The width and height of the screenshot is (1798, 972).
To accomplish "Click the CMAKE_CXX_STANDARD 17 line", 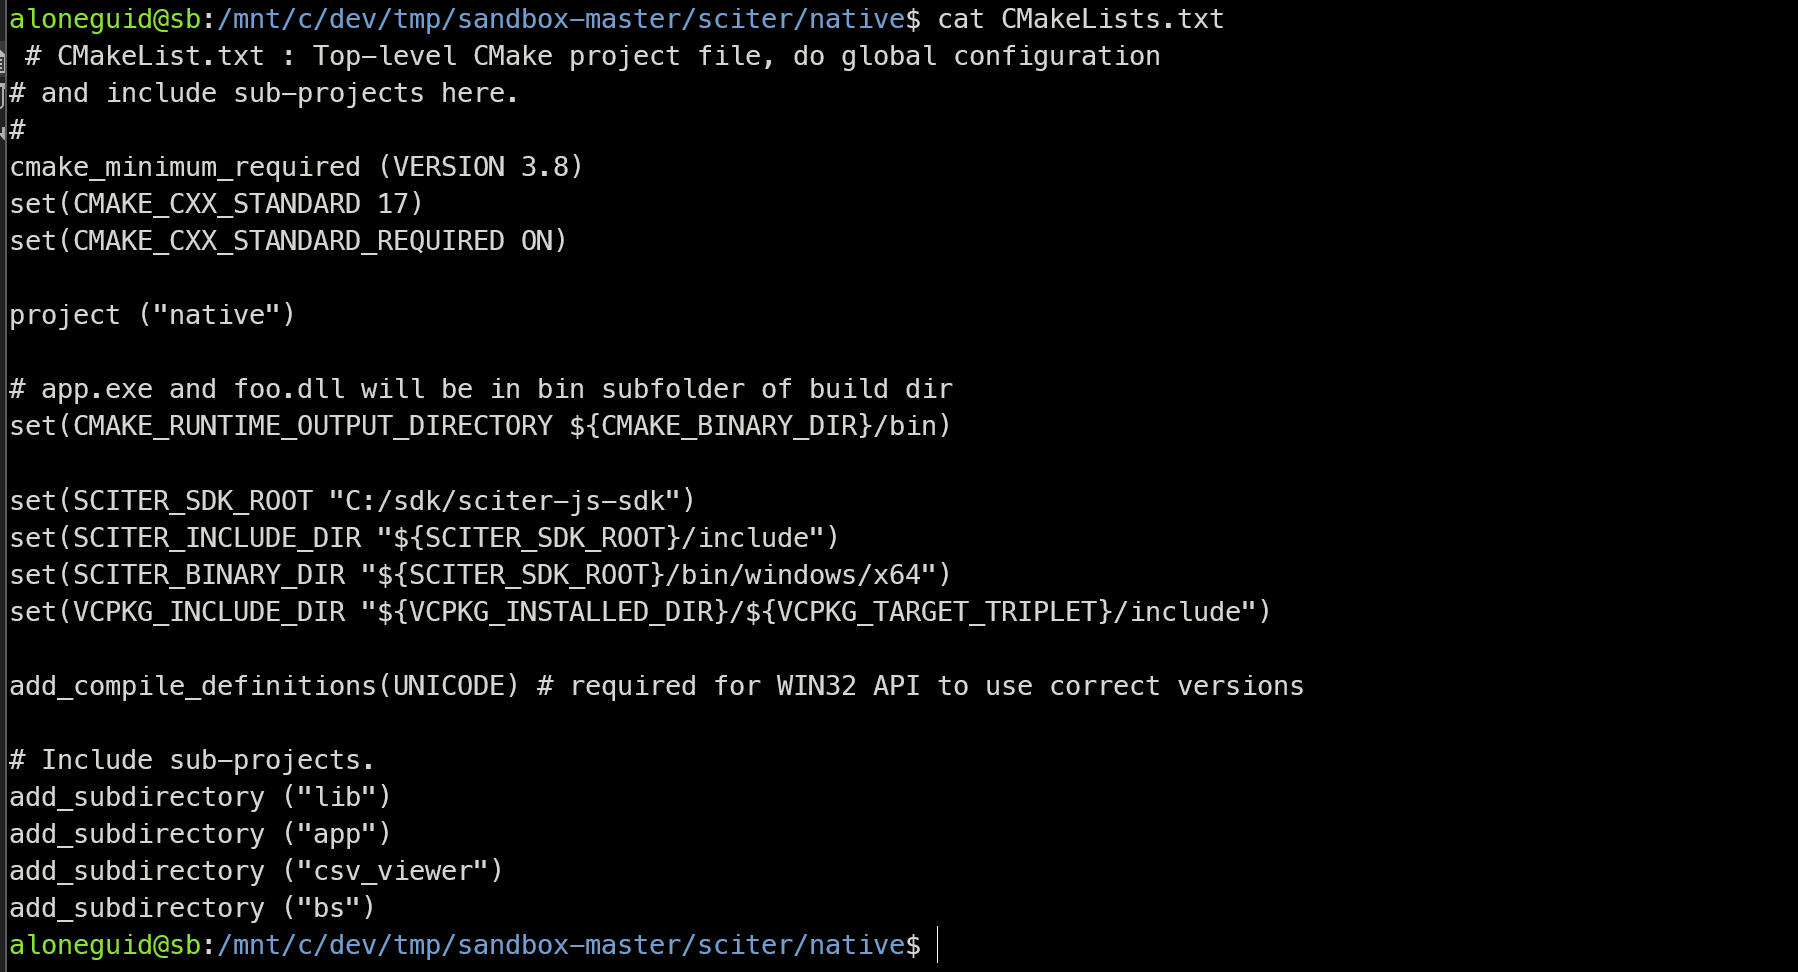I will click(216, 204).
